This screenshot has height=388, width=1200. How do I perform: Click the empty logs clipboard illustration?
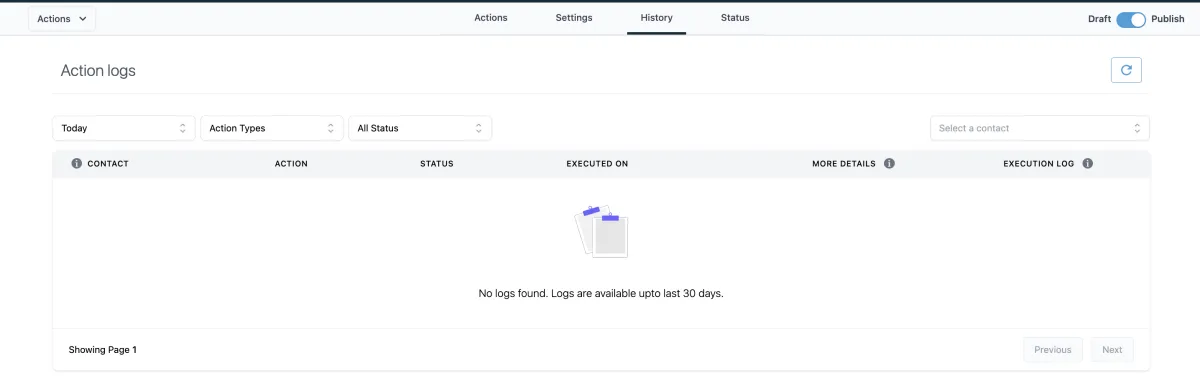click(601, 232)
